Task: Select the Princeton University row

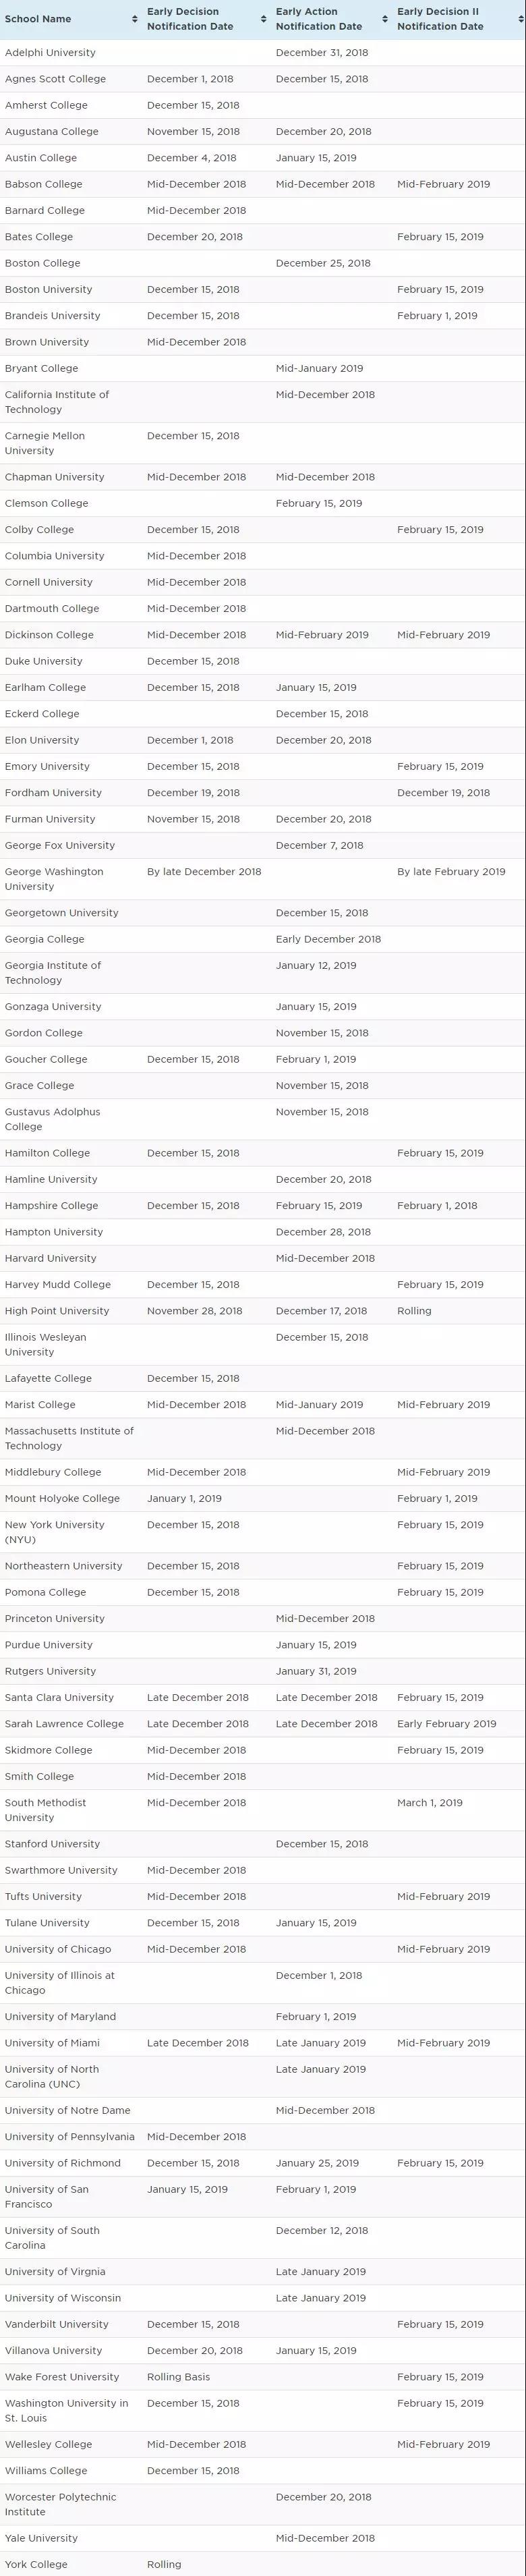Action: pos(54,1618)
